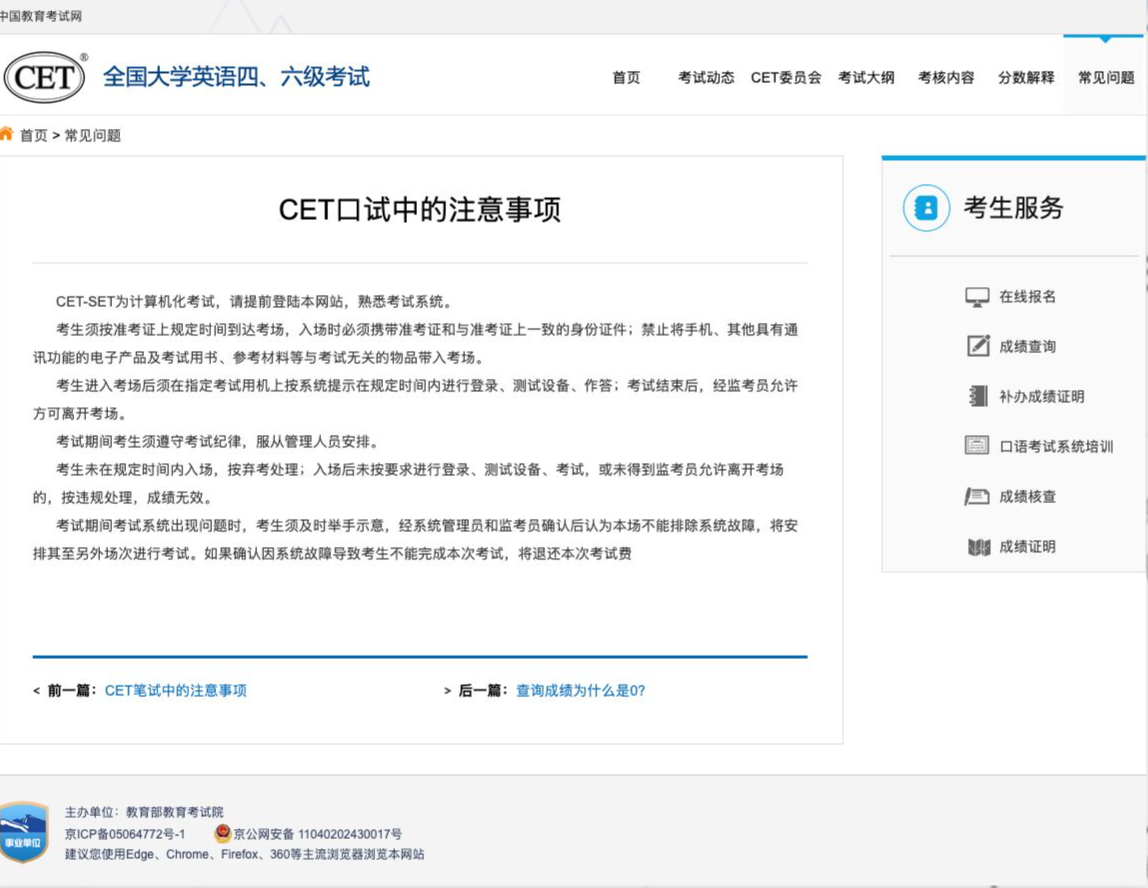Open next article 查询成绩为什么是0?

point(581,690)
